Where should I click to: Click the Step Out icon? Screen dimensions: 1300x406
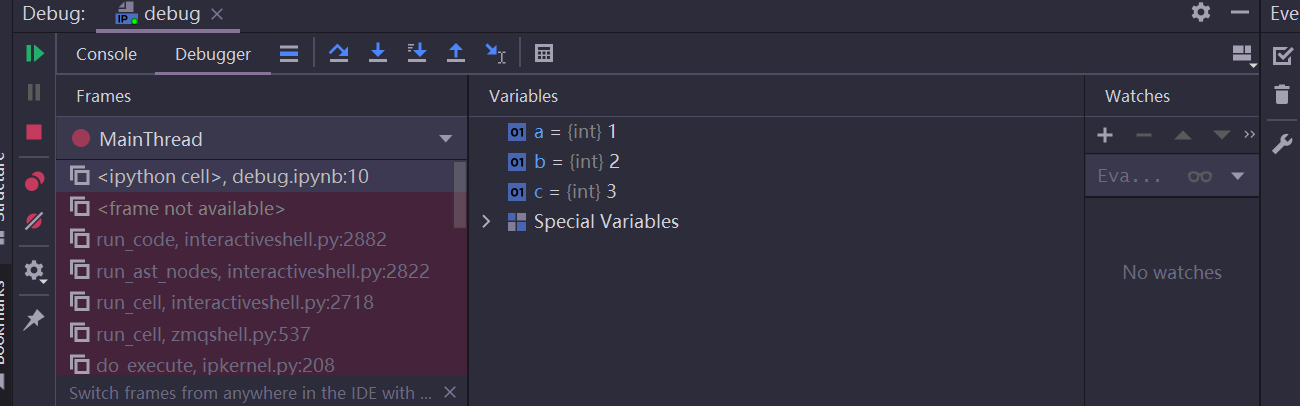point(456,54)
